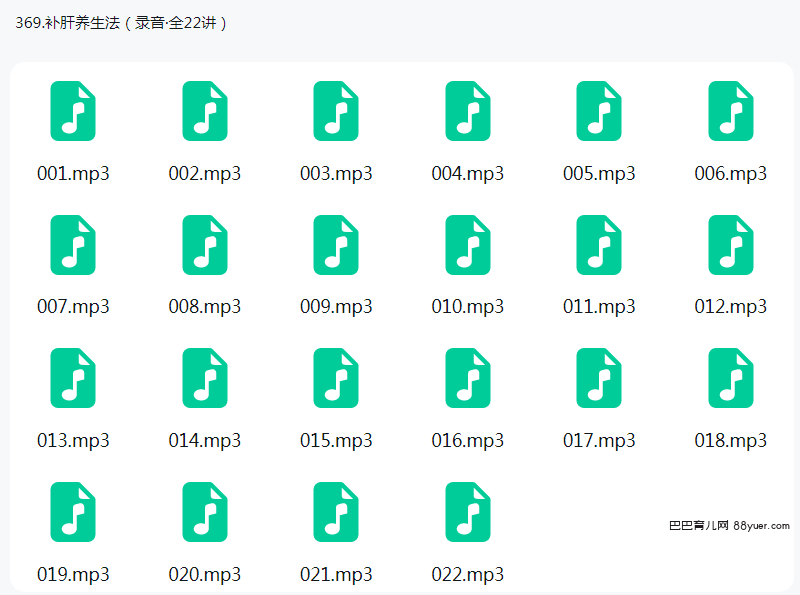Click the name 020.mp3
Viewport: 800px width, 595px height.
(x=205, y=575)
